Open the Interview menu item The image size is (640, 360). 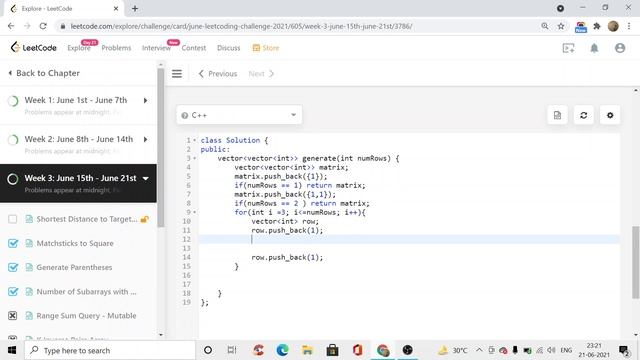pyautogui.click(x=156, y=48)
